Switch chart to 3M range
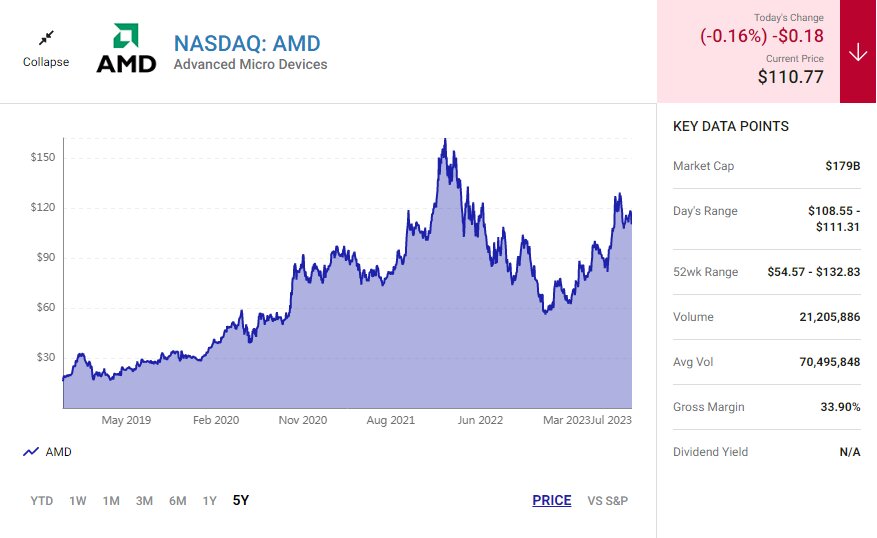The height and width of the screenshot is (538, 877). coord(144,501)
